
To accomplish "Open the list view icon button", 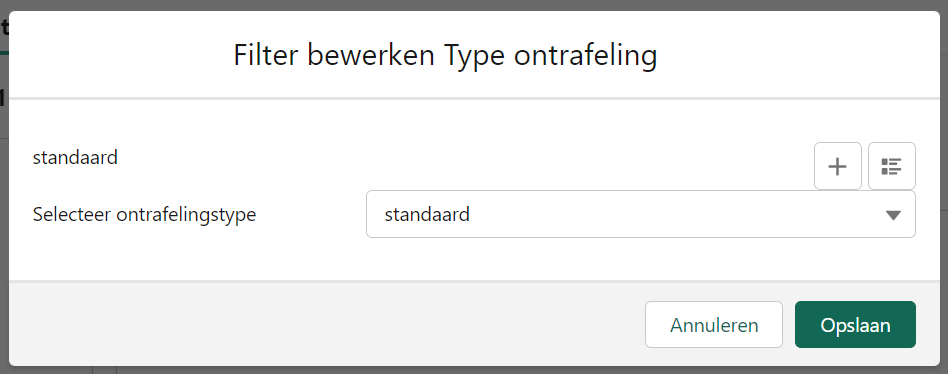I will [891, 166].
